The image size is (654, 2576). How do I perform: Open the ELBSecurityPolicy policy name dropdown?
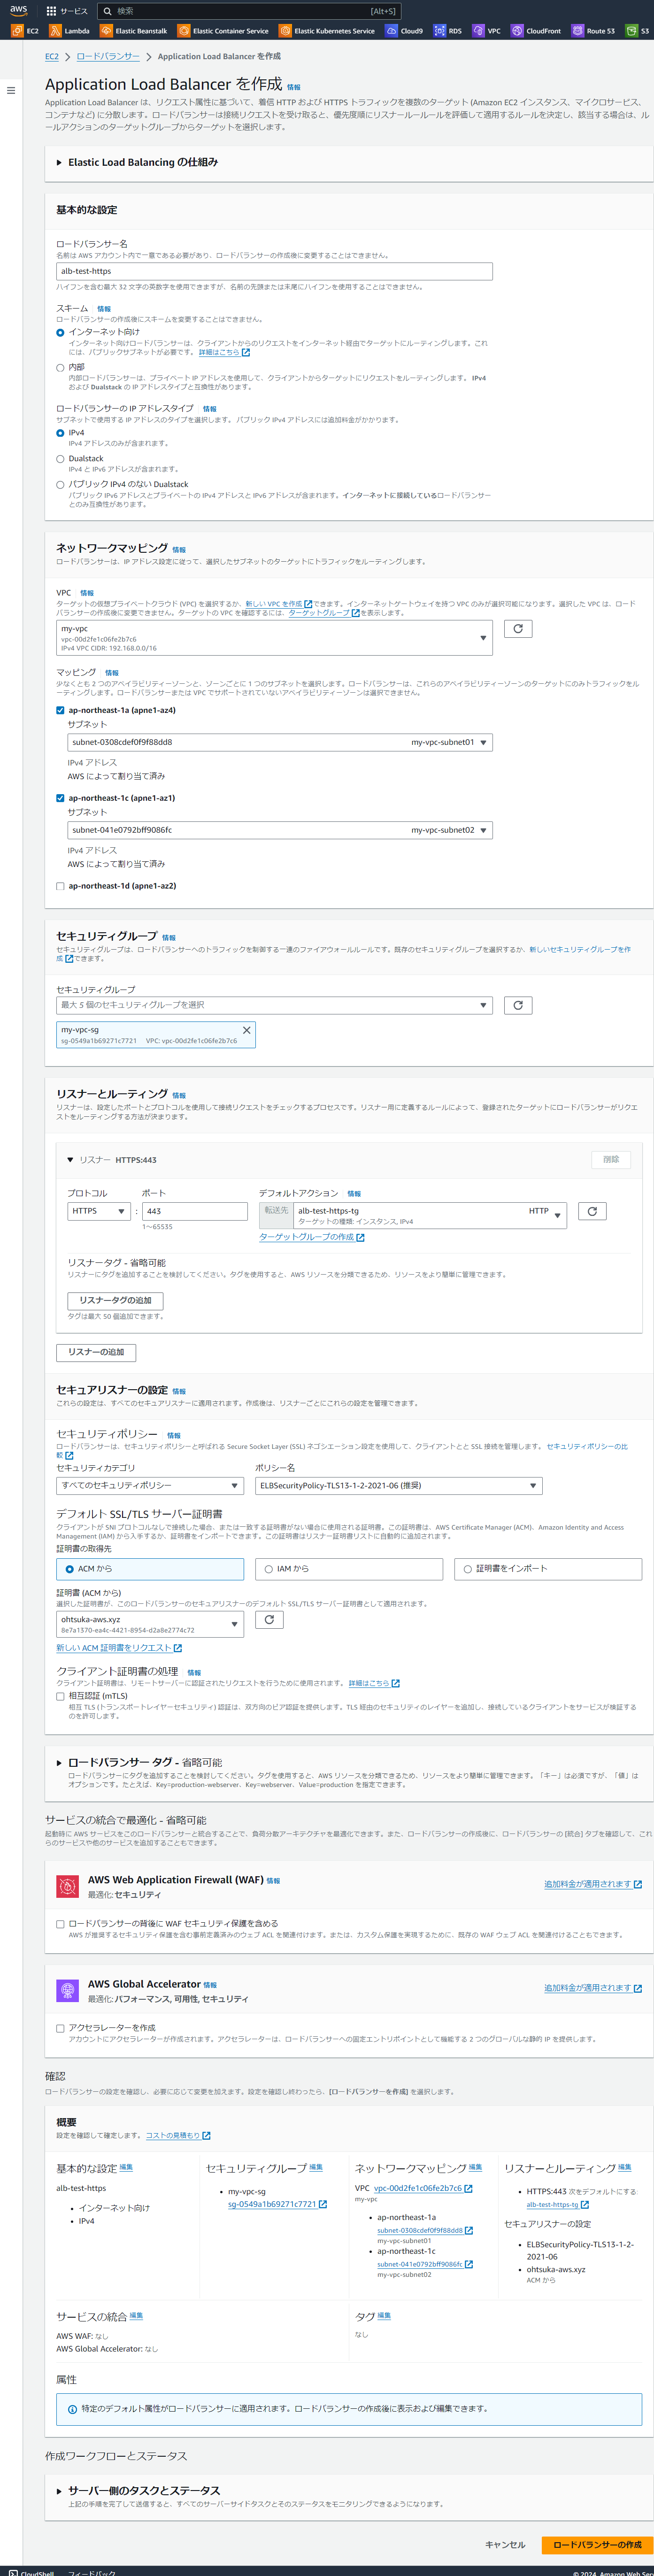pos(399,1486)
